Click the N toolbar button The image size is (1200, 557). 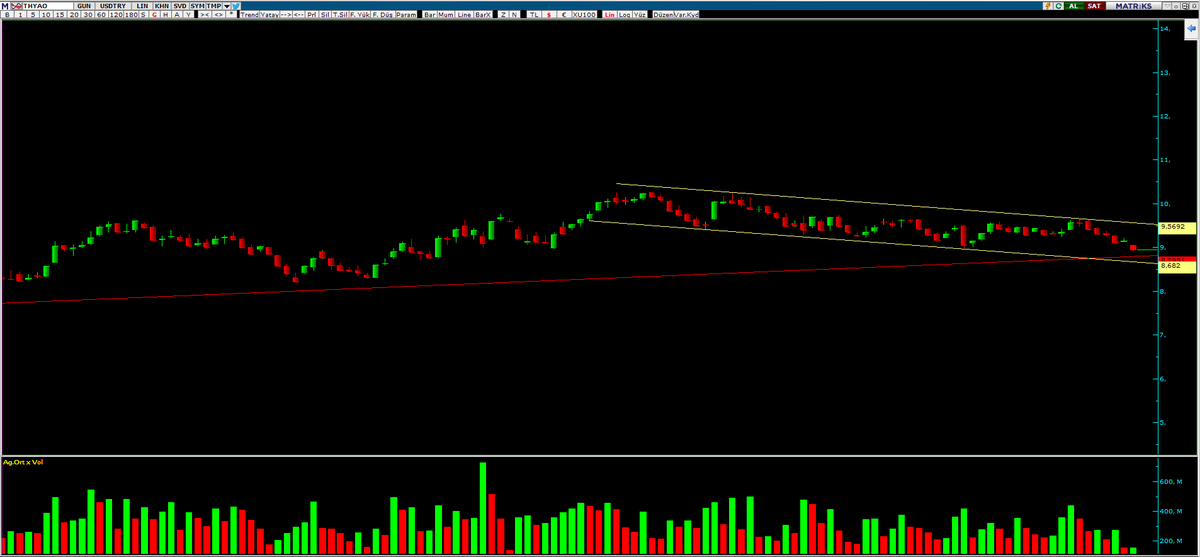pyautogui.click(x=514, y=15)
